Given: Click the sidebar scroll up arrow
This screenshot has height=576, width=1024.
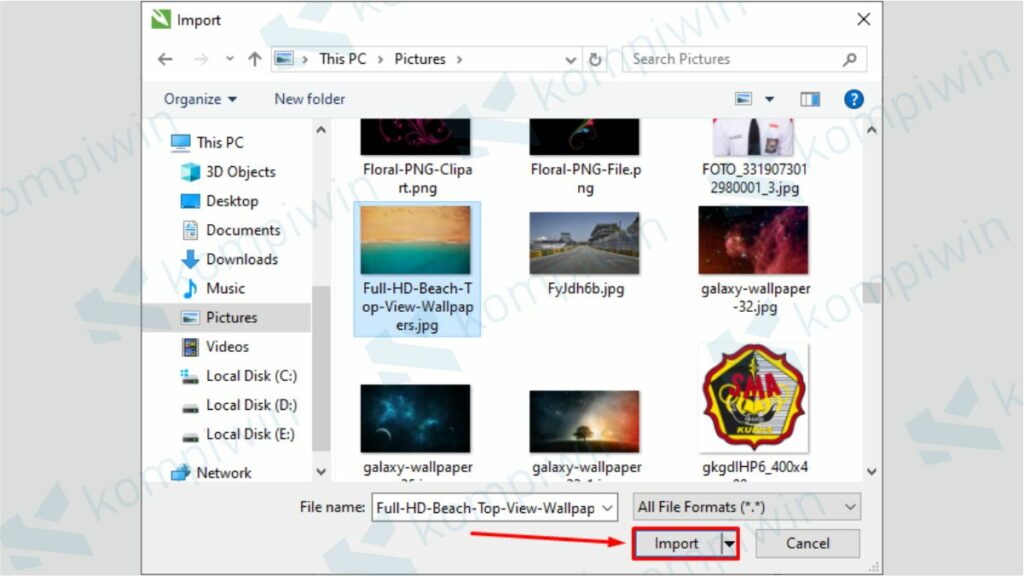Looking at the screenshot, I should click(x=321, y=130).
